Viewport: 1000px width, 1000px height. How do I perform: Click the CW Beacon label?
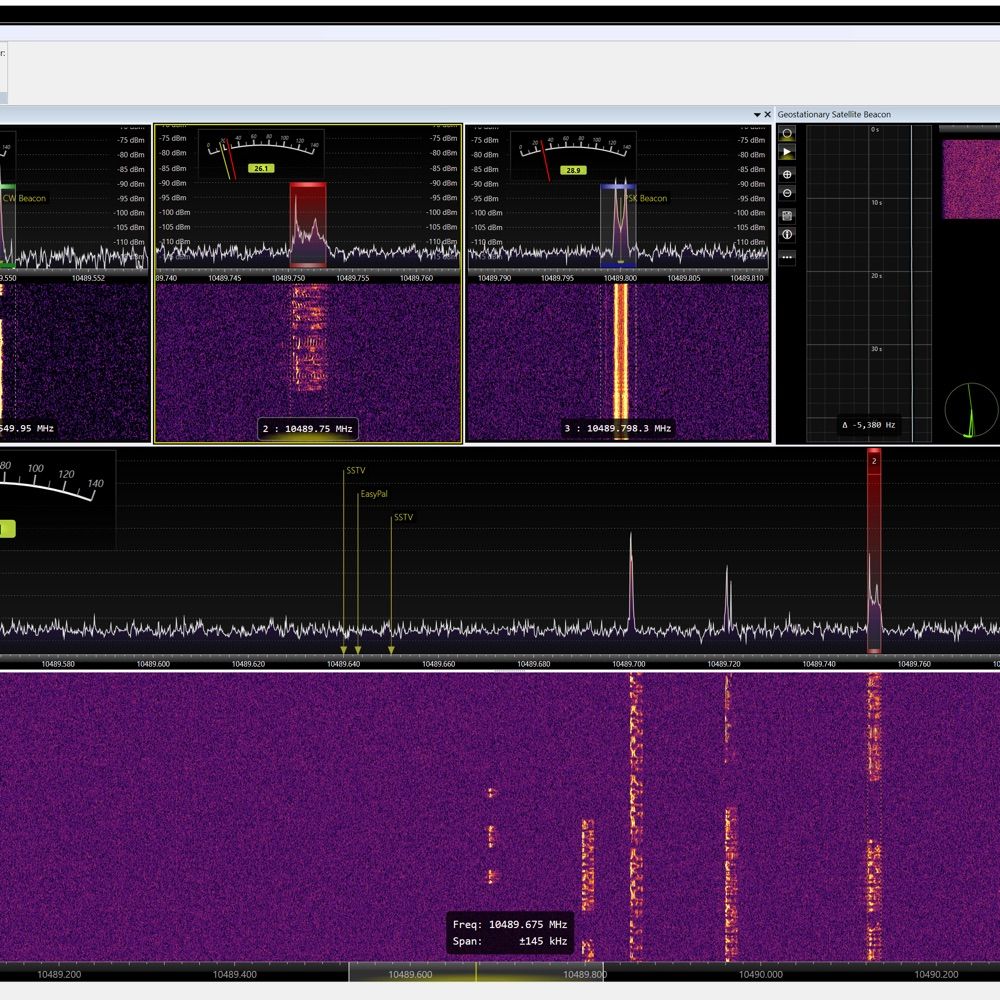tap(24, 198)
